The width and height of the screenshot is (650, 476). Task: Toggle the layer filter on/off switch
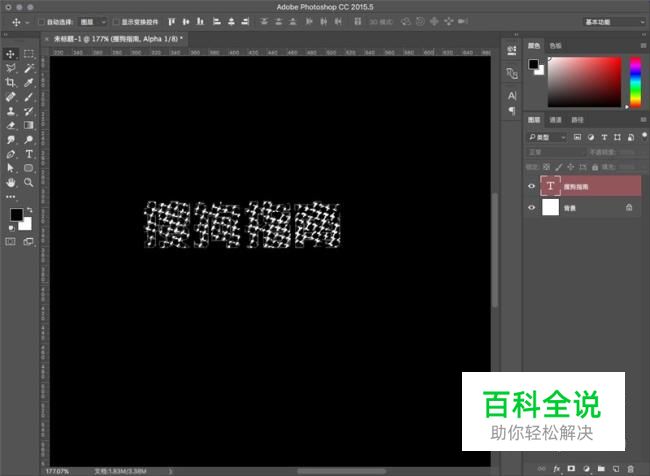coord(644,136)
